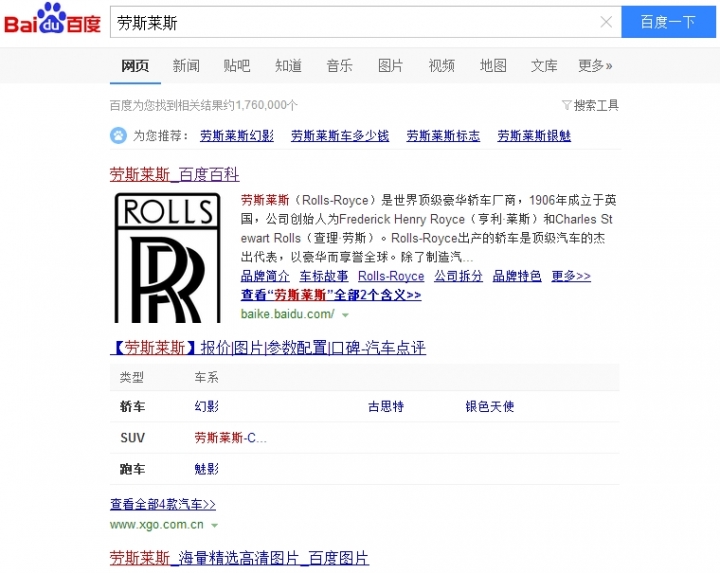Image resolution: width=720 pixels, height=573 pixels.
Task: Expand dropdown arrow beside www.xgo.com.cn
Action: pyautogui.click(x=214, y=525)
